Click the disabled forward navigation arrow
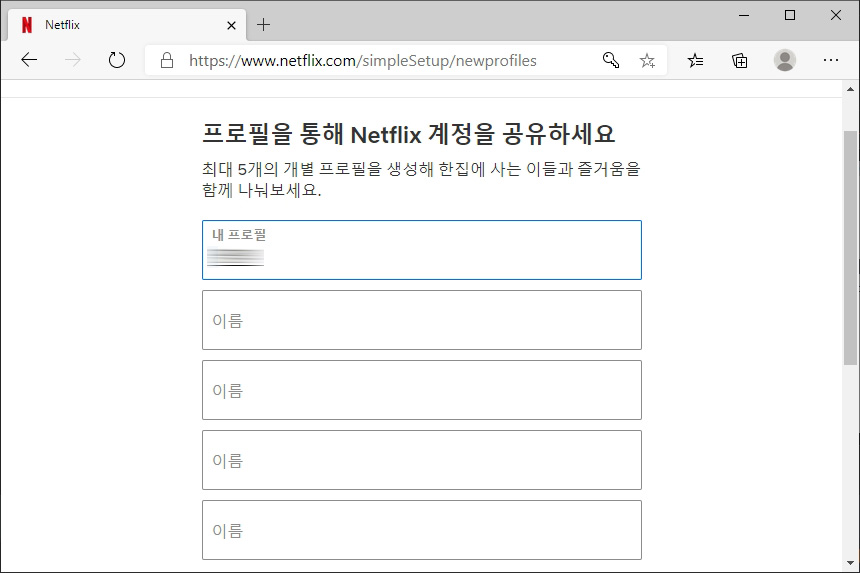Viewport: 860px width, 573px height. coord(72,60)
